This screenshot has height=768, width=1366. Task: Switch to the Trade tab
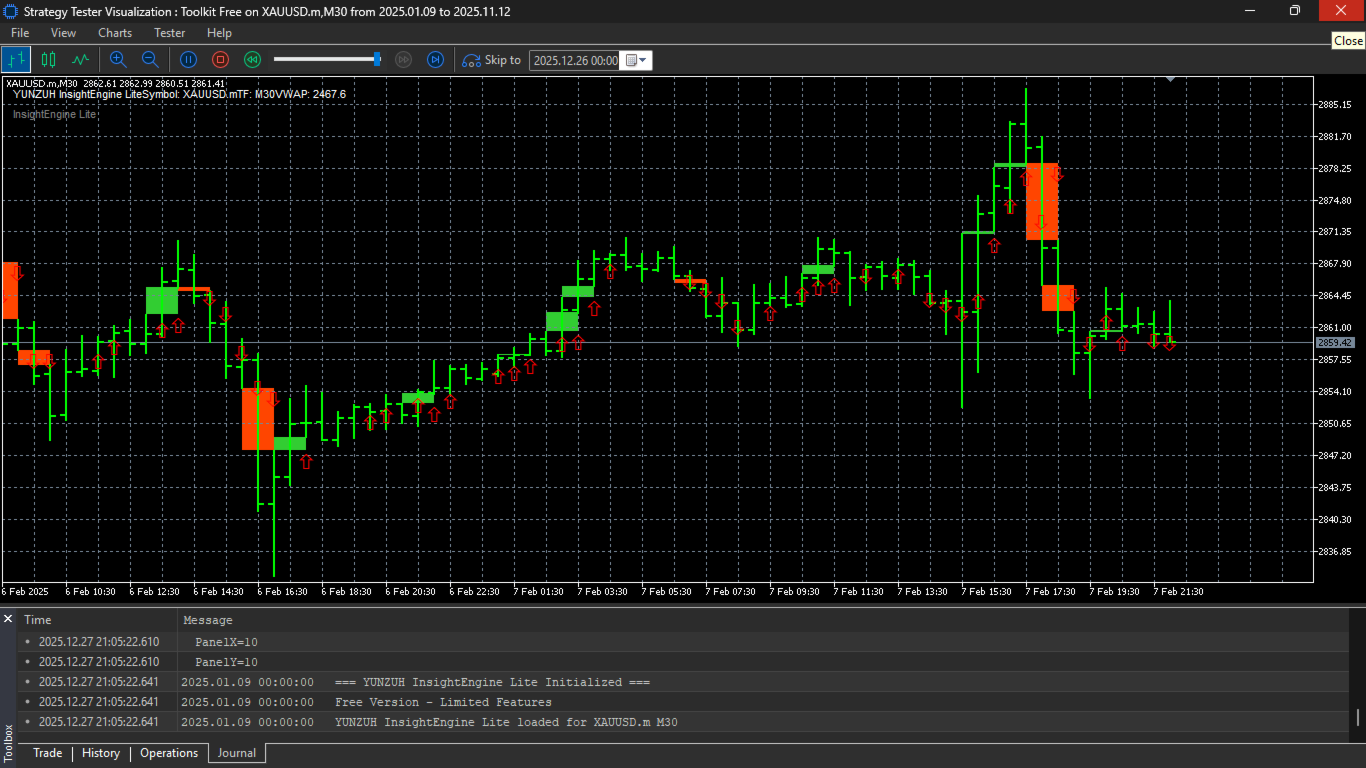(x=47, y=753)
